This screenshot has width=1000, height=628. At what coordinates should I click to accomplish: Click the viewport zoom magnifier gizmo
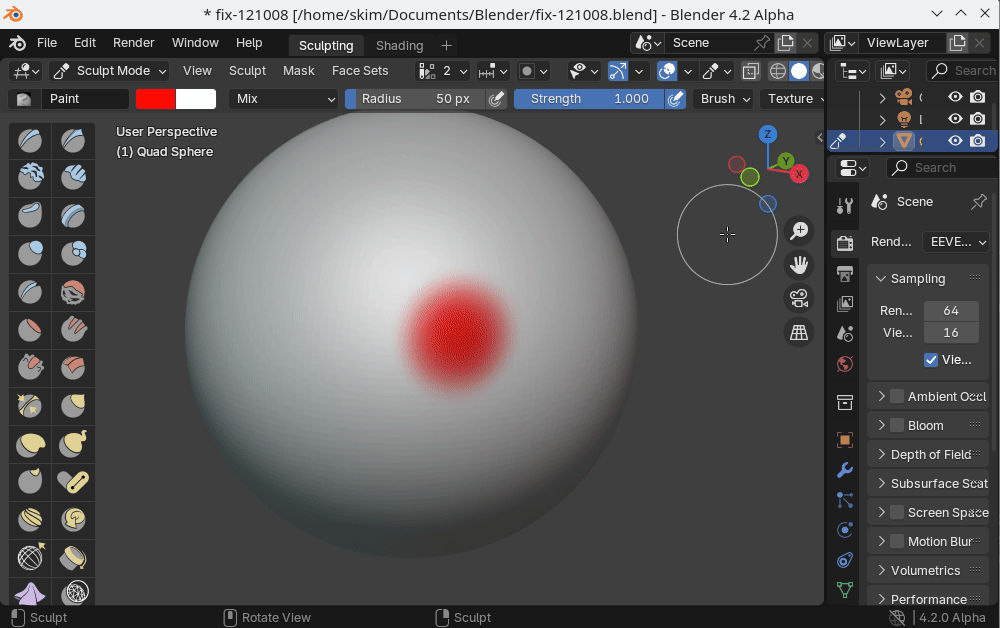tap(798, 231)
